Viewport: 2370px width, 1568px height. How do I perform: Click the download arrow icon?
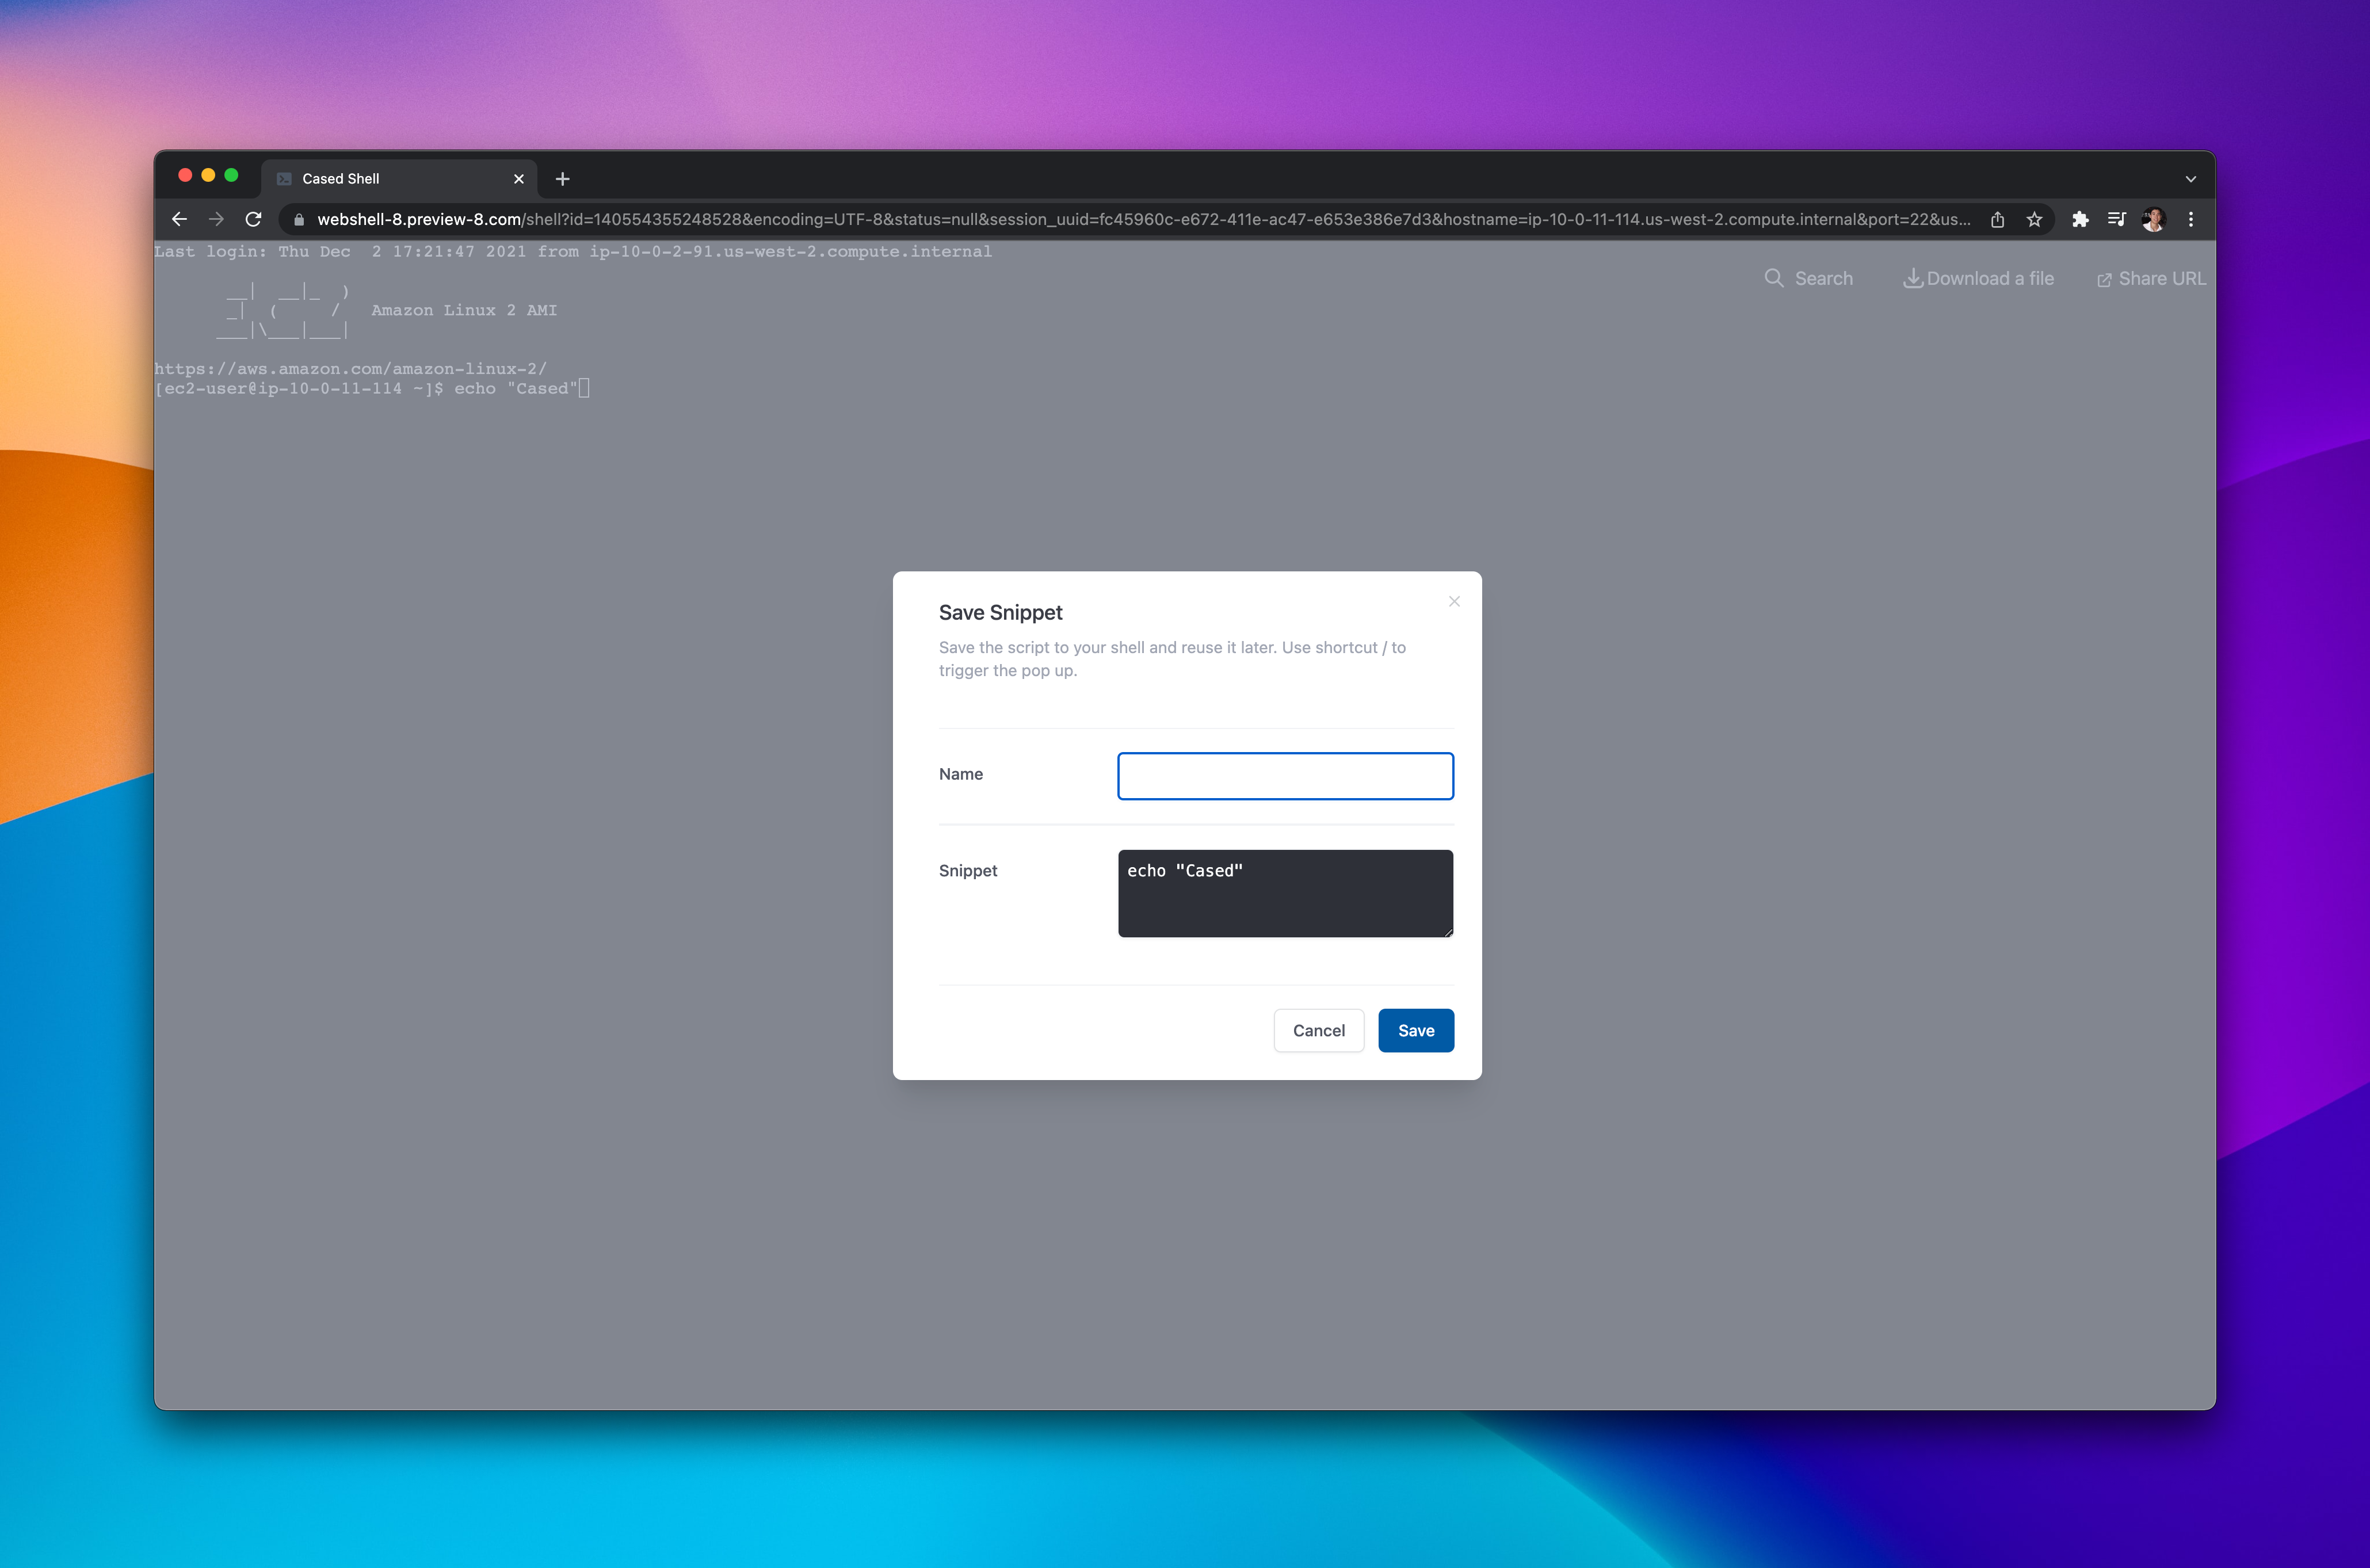[1912, 279]
